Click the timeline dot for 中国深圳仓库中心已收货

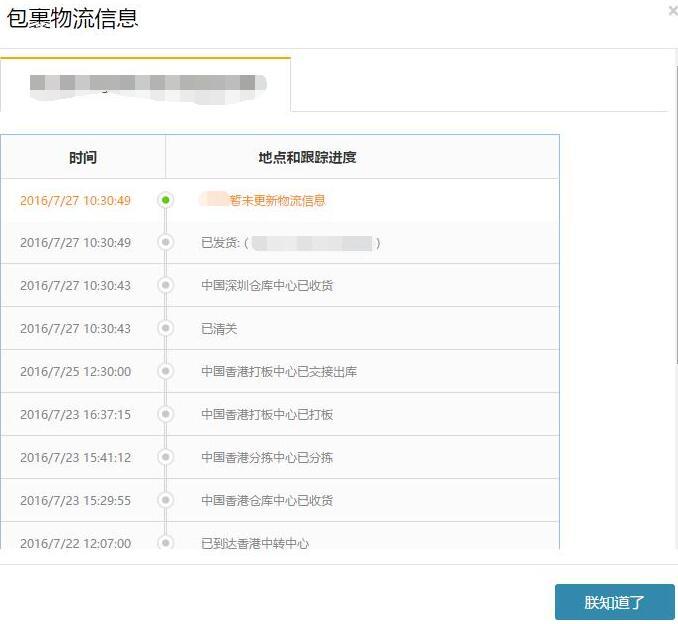coord(166,285)
